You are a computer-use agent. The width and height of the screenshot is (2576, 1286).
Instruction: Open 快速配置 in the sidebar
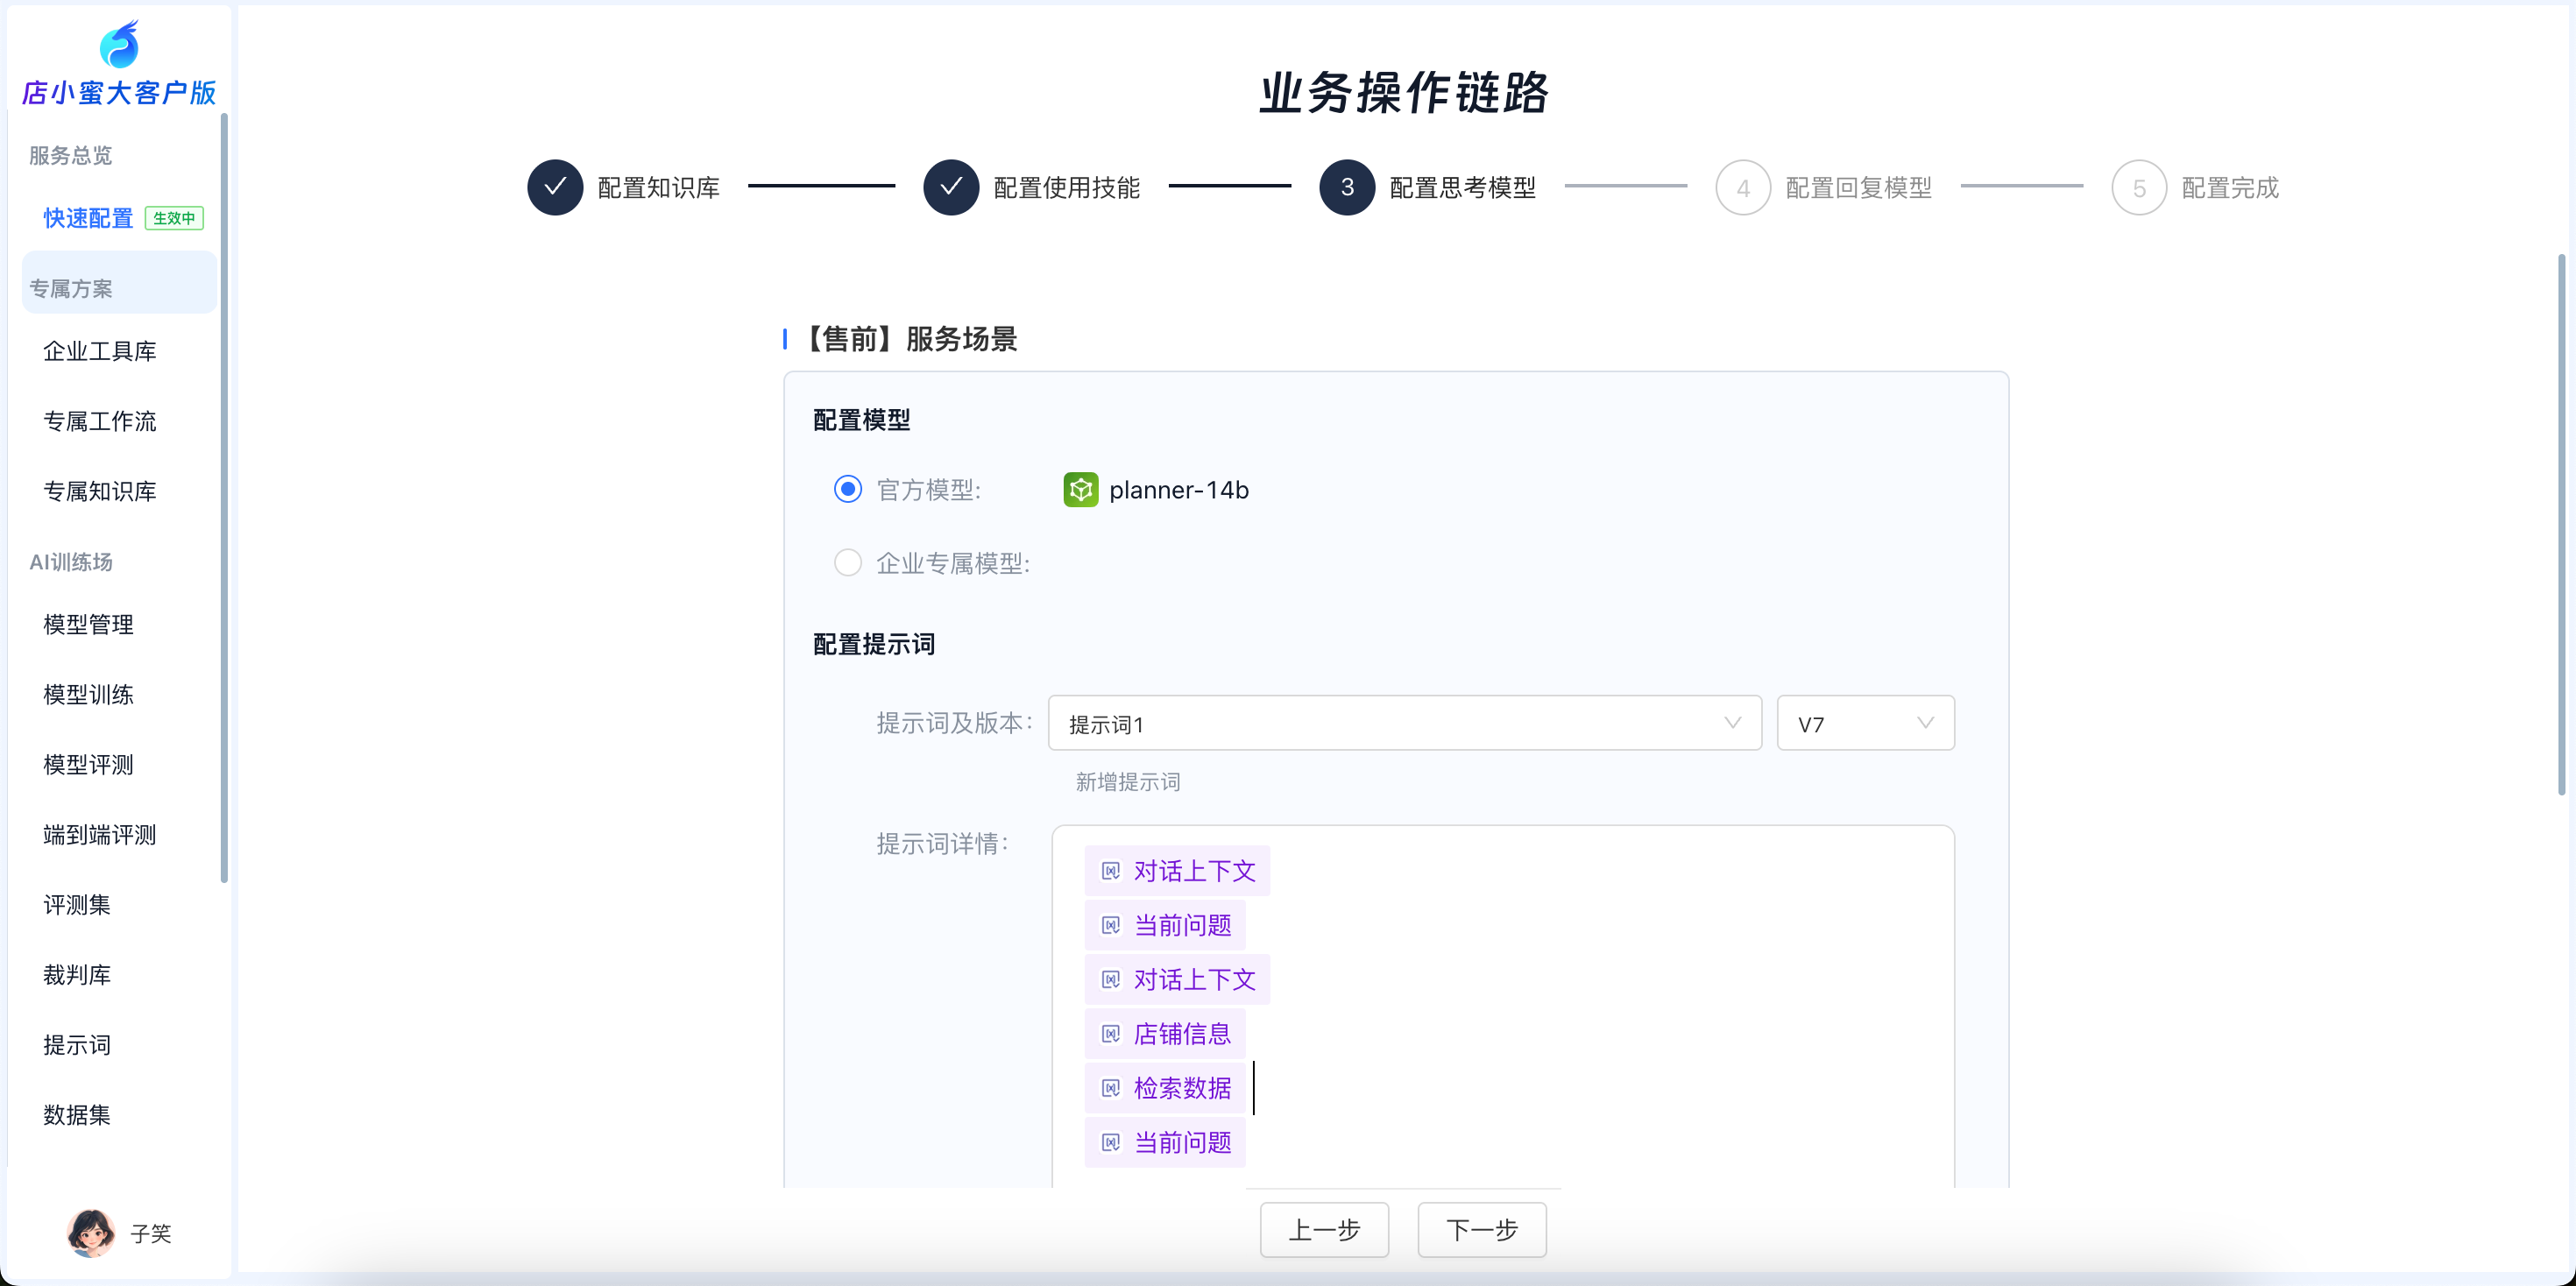click(88, 218)
